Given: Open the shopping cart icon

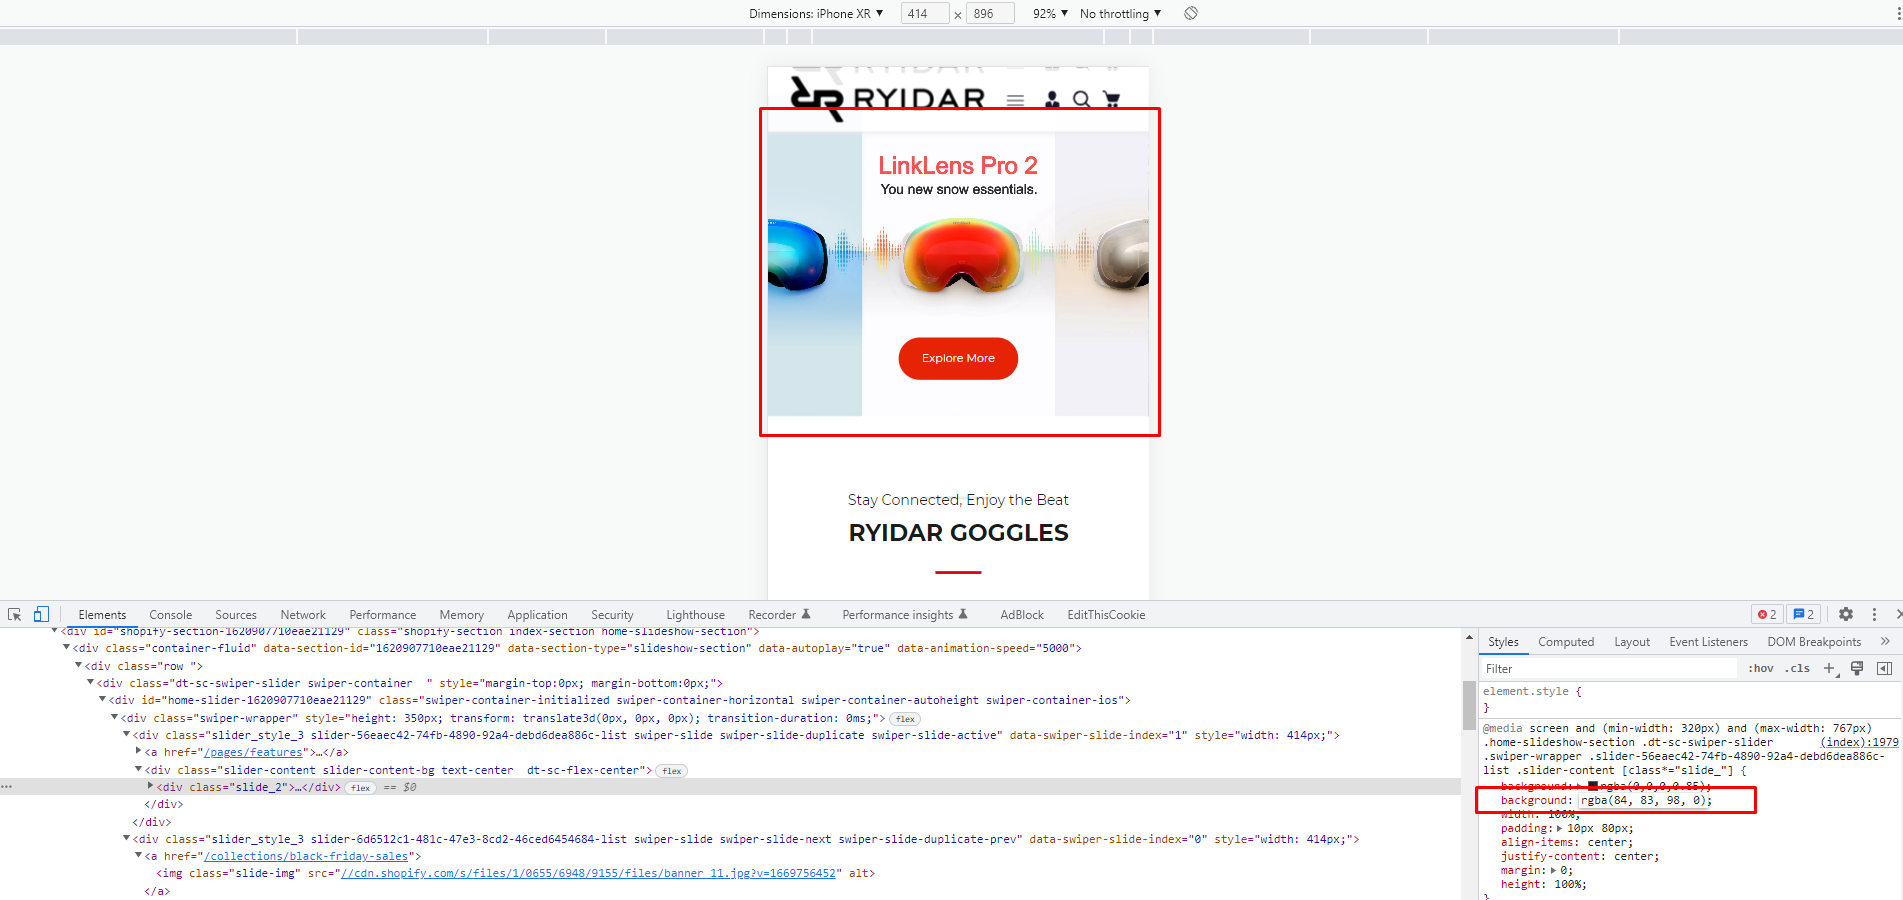Looking at the screenshot, I should pos(1111,100).
